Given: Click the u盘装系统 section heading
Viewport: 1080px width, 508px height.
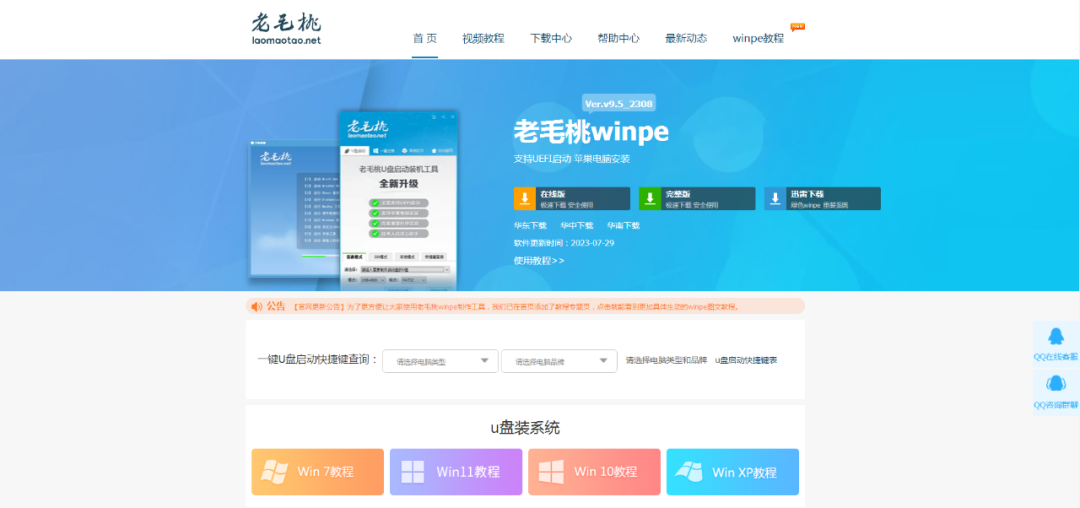Looking at the screenshot, I should tap(525, 428).
